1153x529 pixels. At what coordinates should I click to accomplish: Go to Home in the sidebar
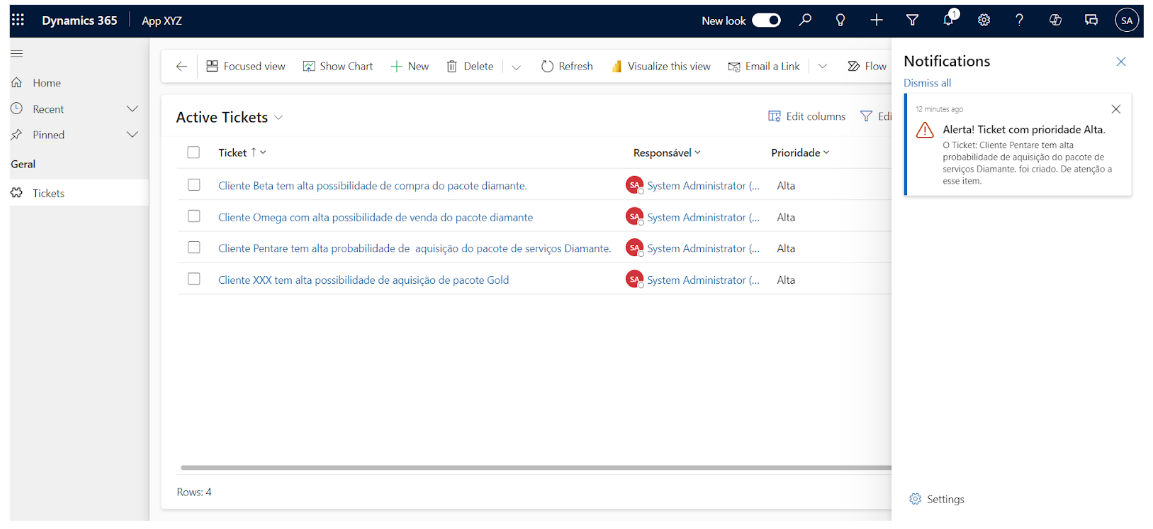[x=46, y=83]
